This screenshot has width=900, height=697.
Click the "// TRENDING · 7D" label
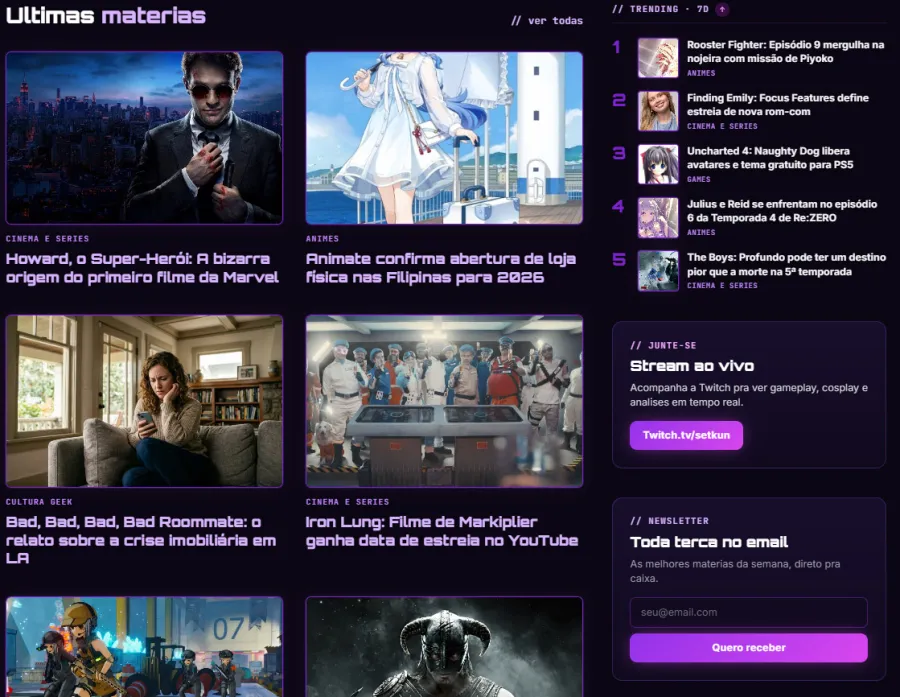(661, 9)
